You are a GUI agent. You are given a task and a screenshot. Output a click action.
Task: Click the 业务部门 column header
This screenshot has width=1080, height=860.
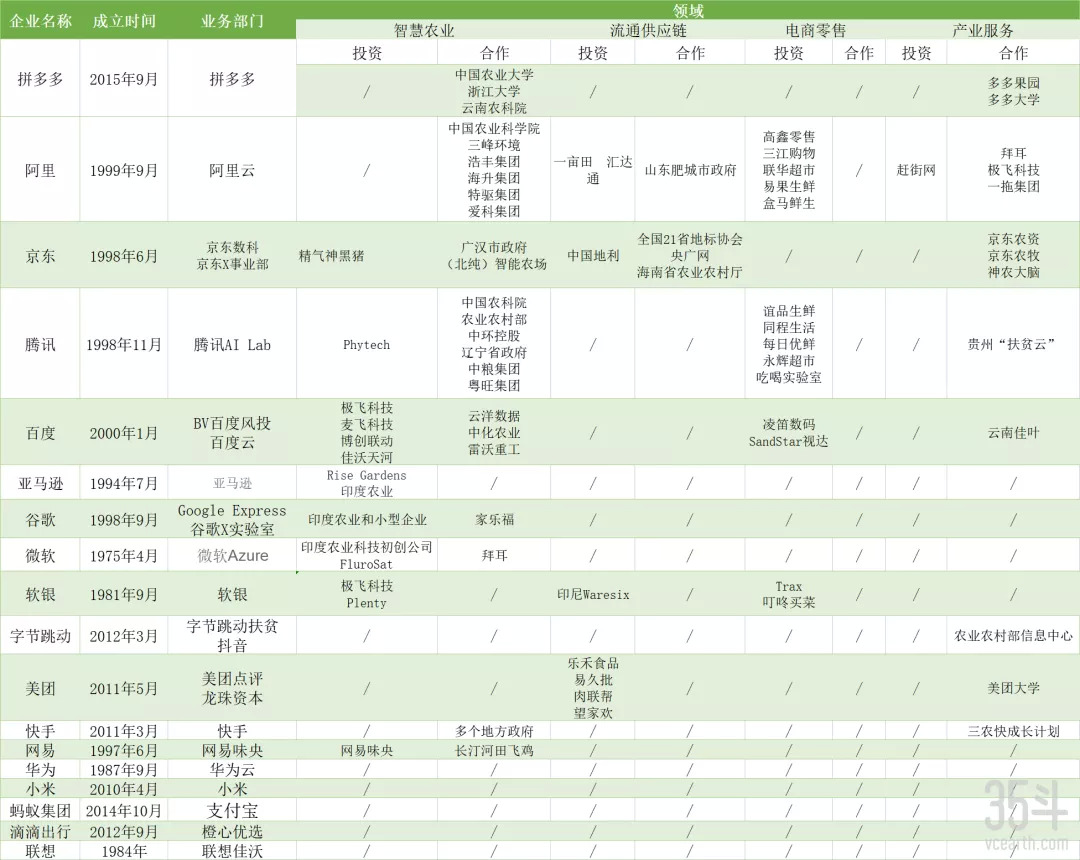click(232, 21)
